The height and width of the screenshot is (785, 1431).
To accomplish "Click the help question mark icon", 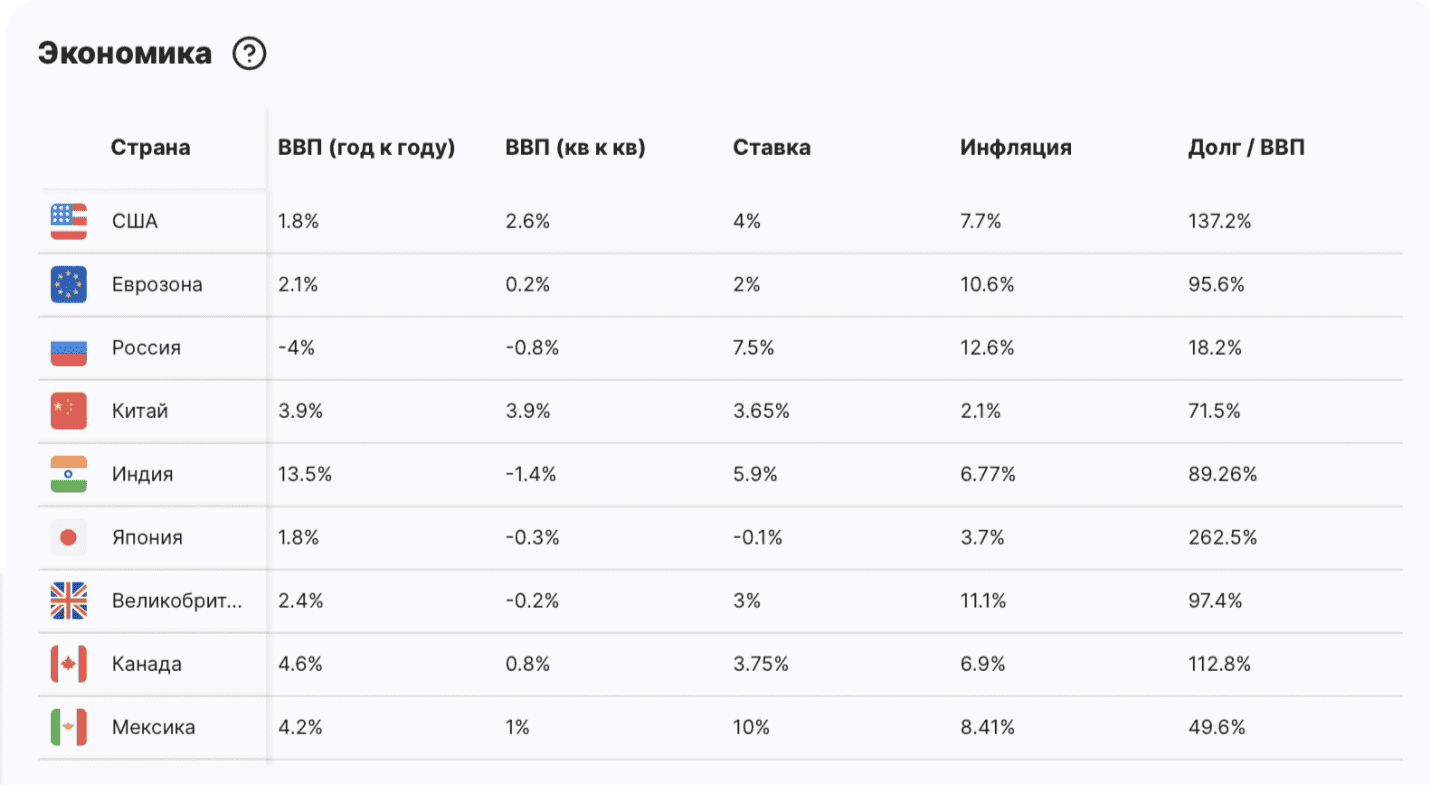I will point(249,54).
